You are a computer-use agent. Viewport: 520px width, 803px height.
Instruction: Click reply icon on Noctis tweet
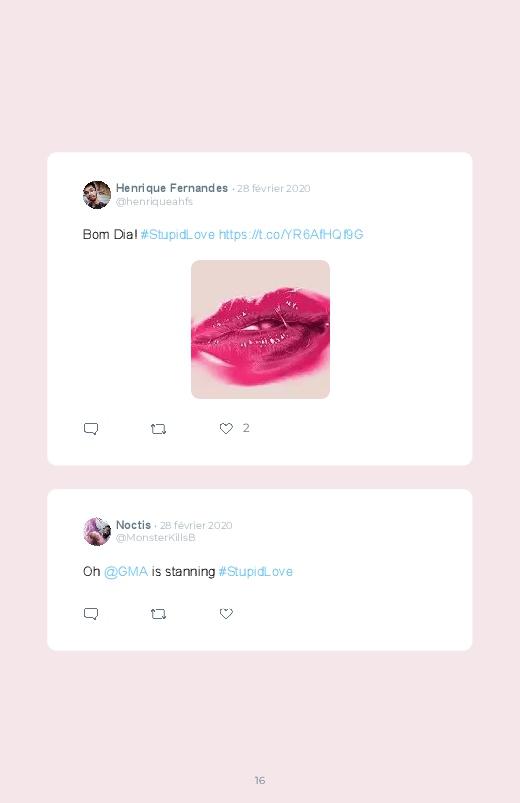click(91, 614)
